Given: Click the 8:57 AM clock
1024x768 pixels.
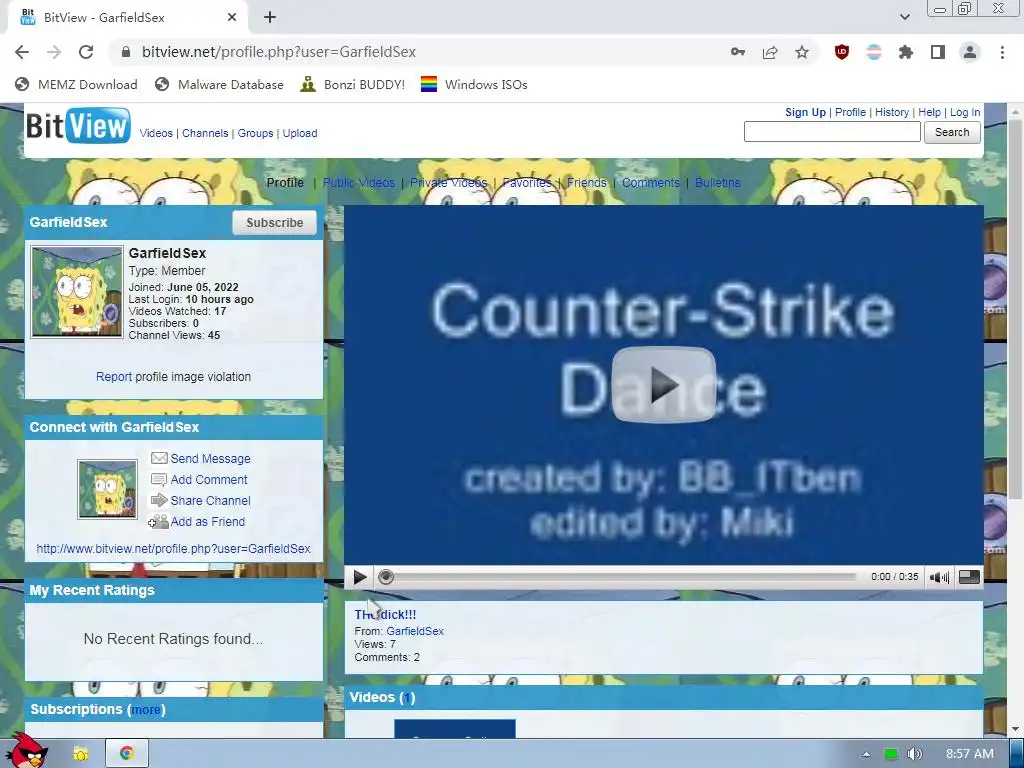Looking at the screenshot, I should (970, 754).
